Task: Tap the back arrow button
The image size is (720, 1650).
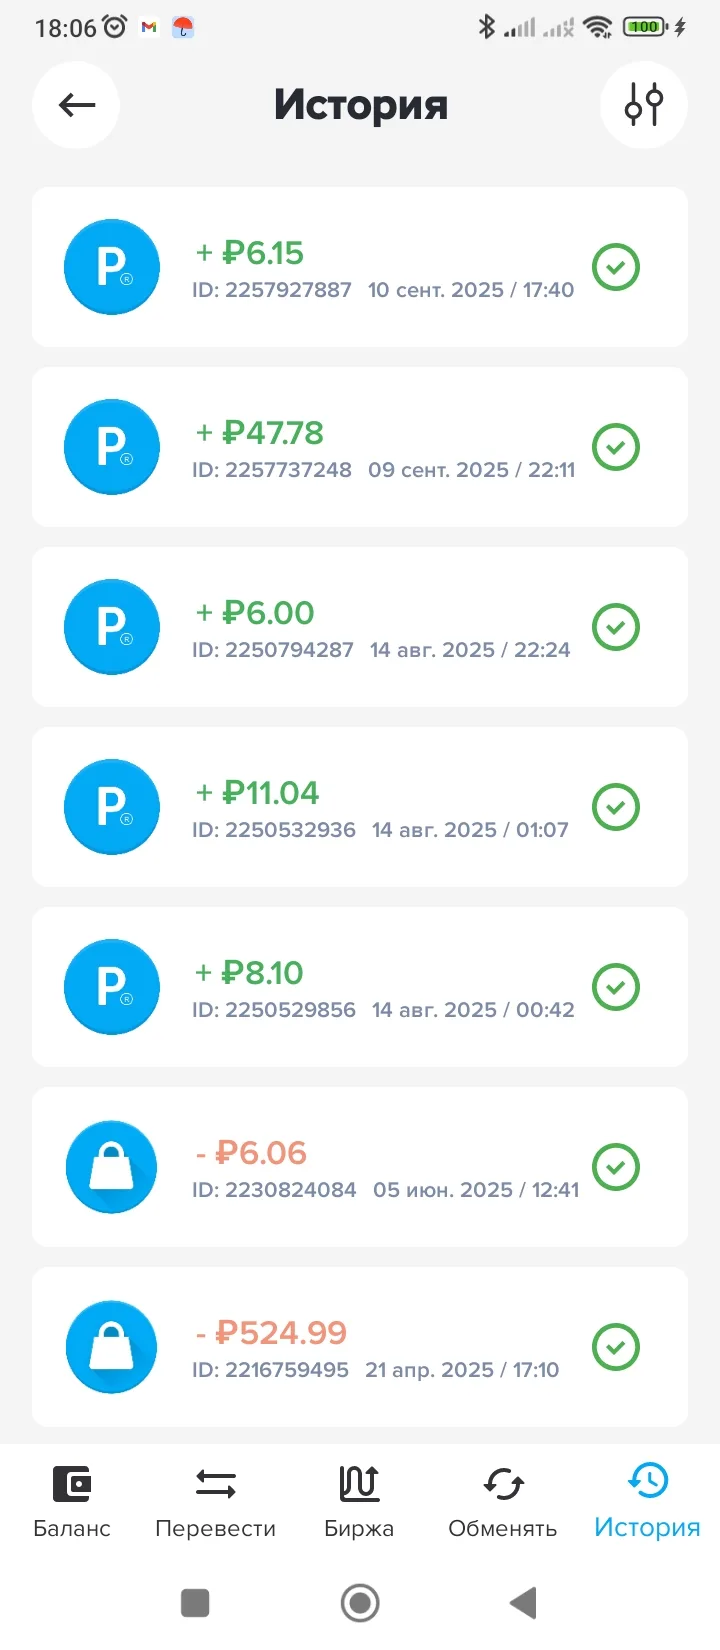Action: coord(76,105)
